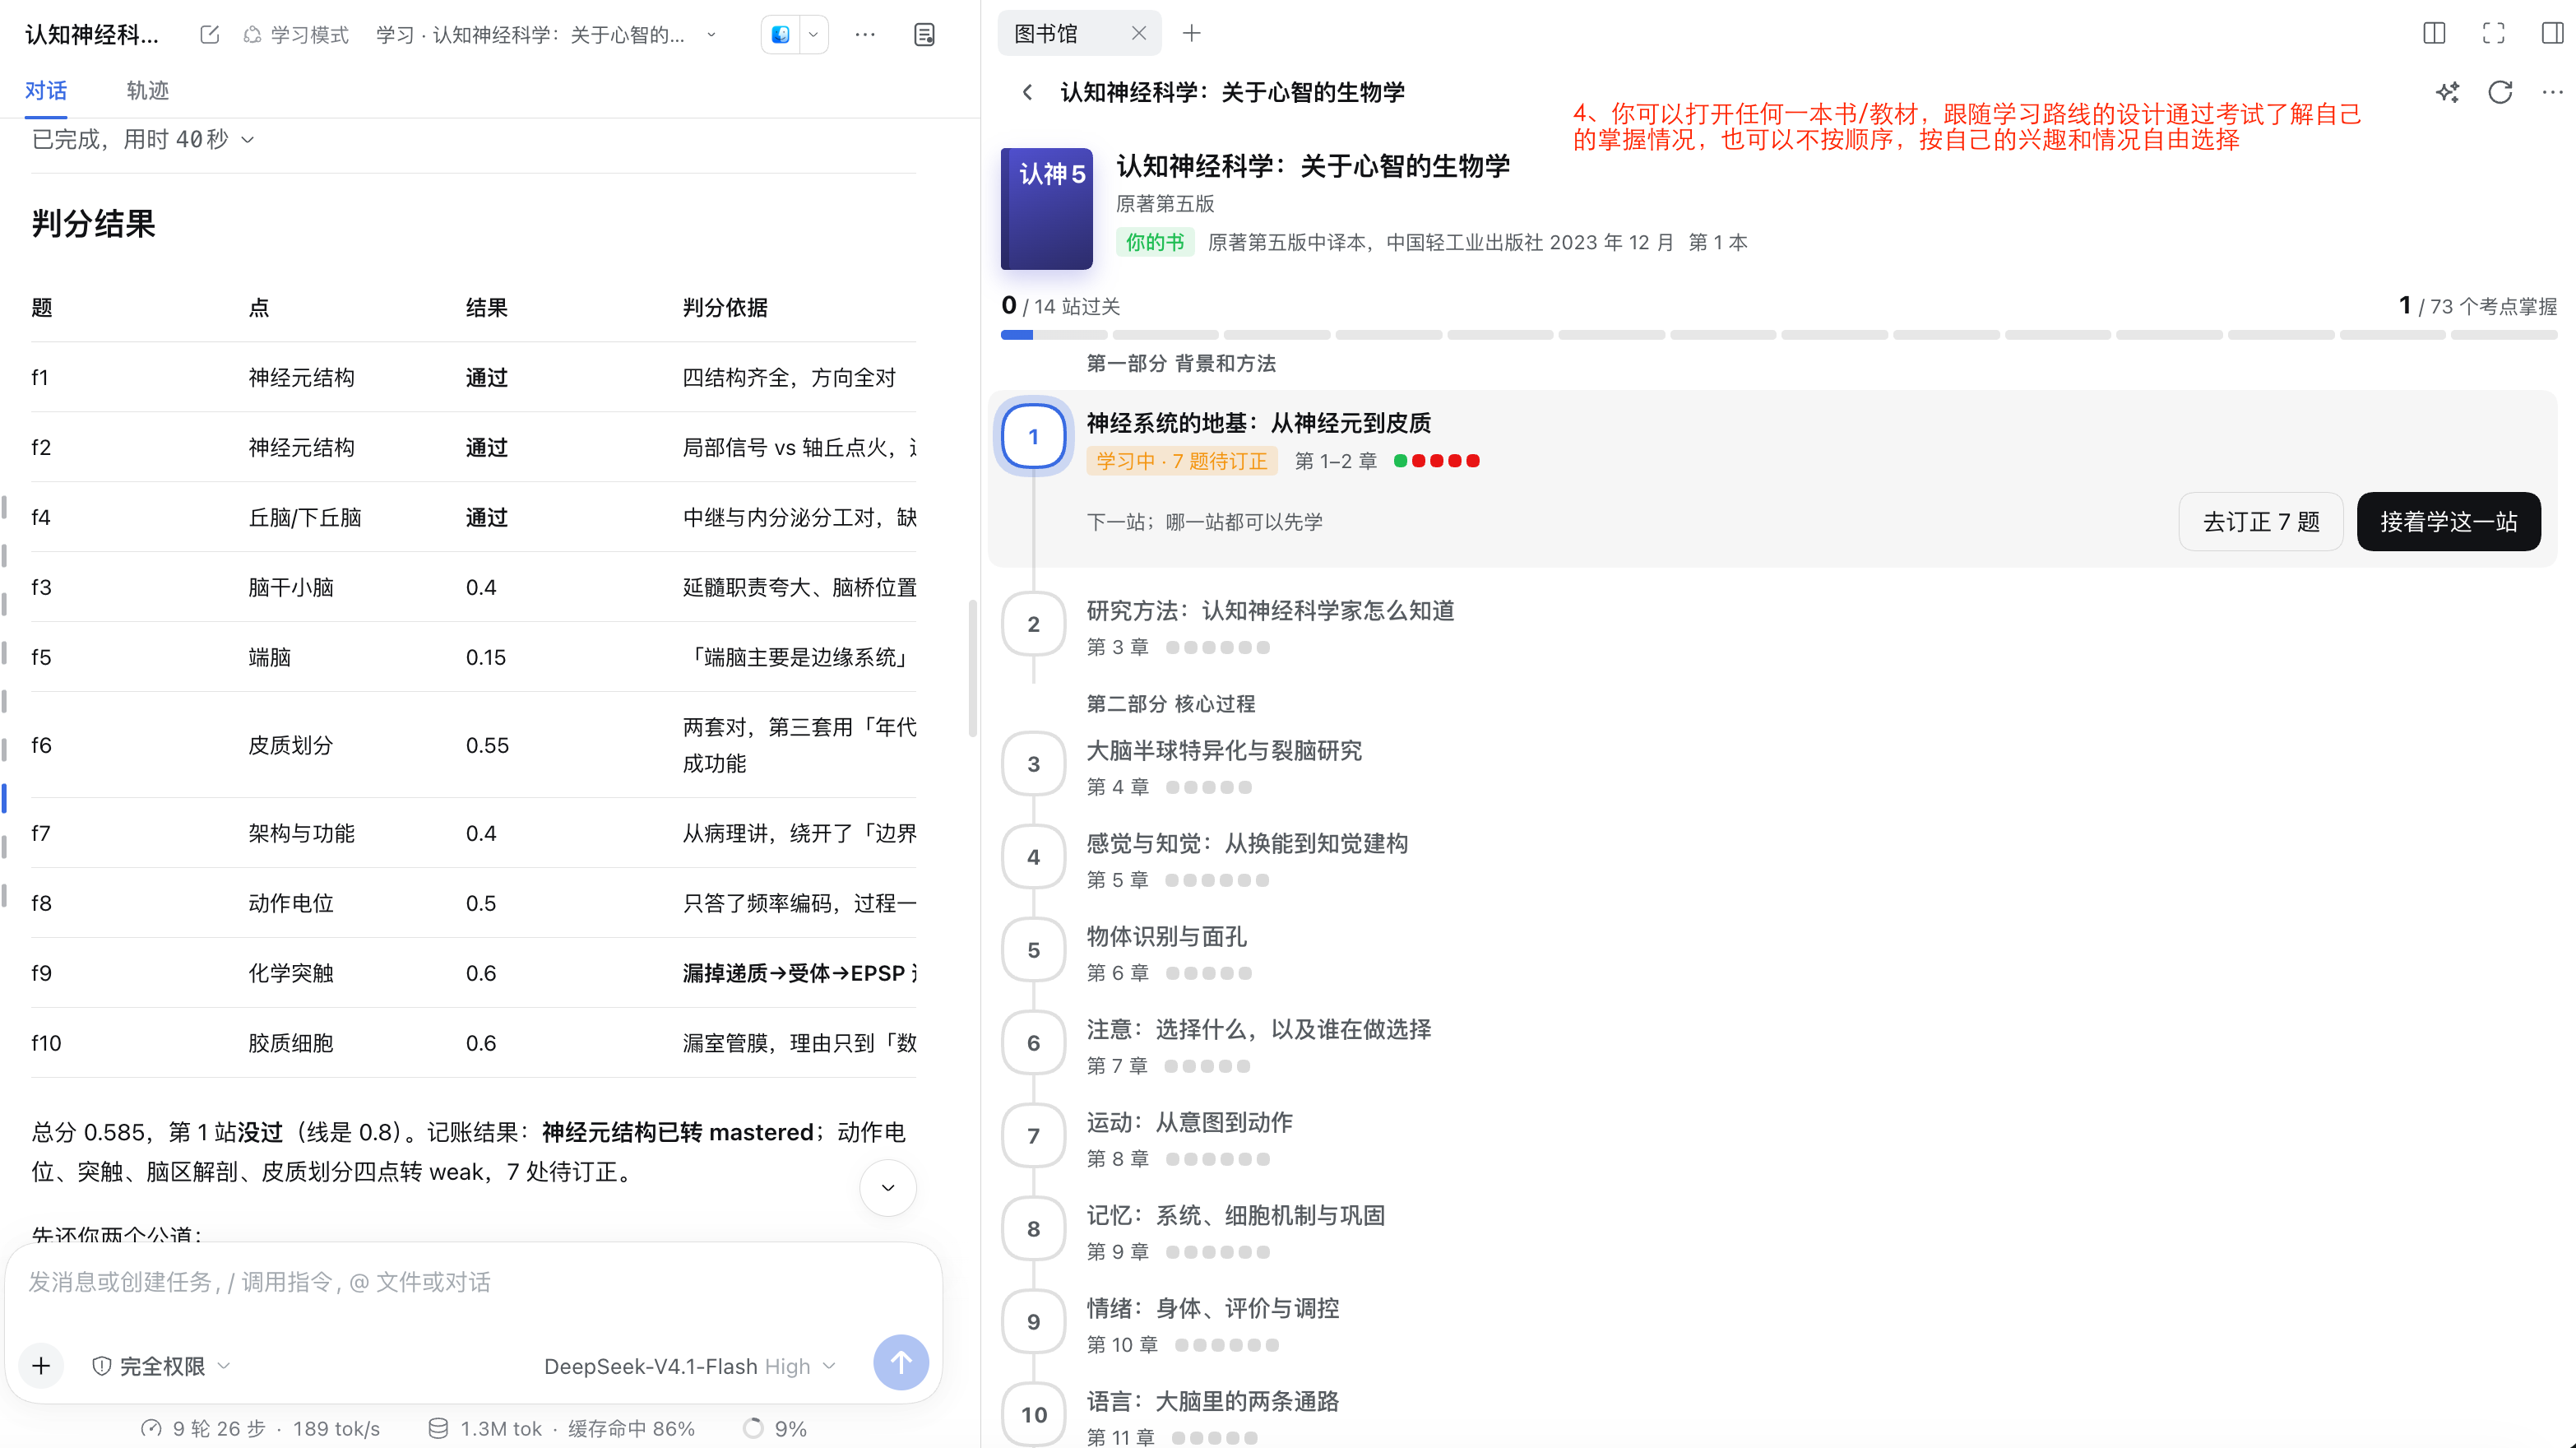The height and width of the screenshot is (1448, 2576).
Task: Enter fullscreen mode icon
Action: [x=2493, y=33]
